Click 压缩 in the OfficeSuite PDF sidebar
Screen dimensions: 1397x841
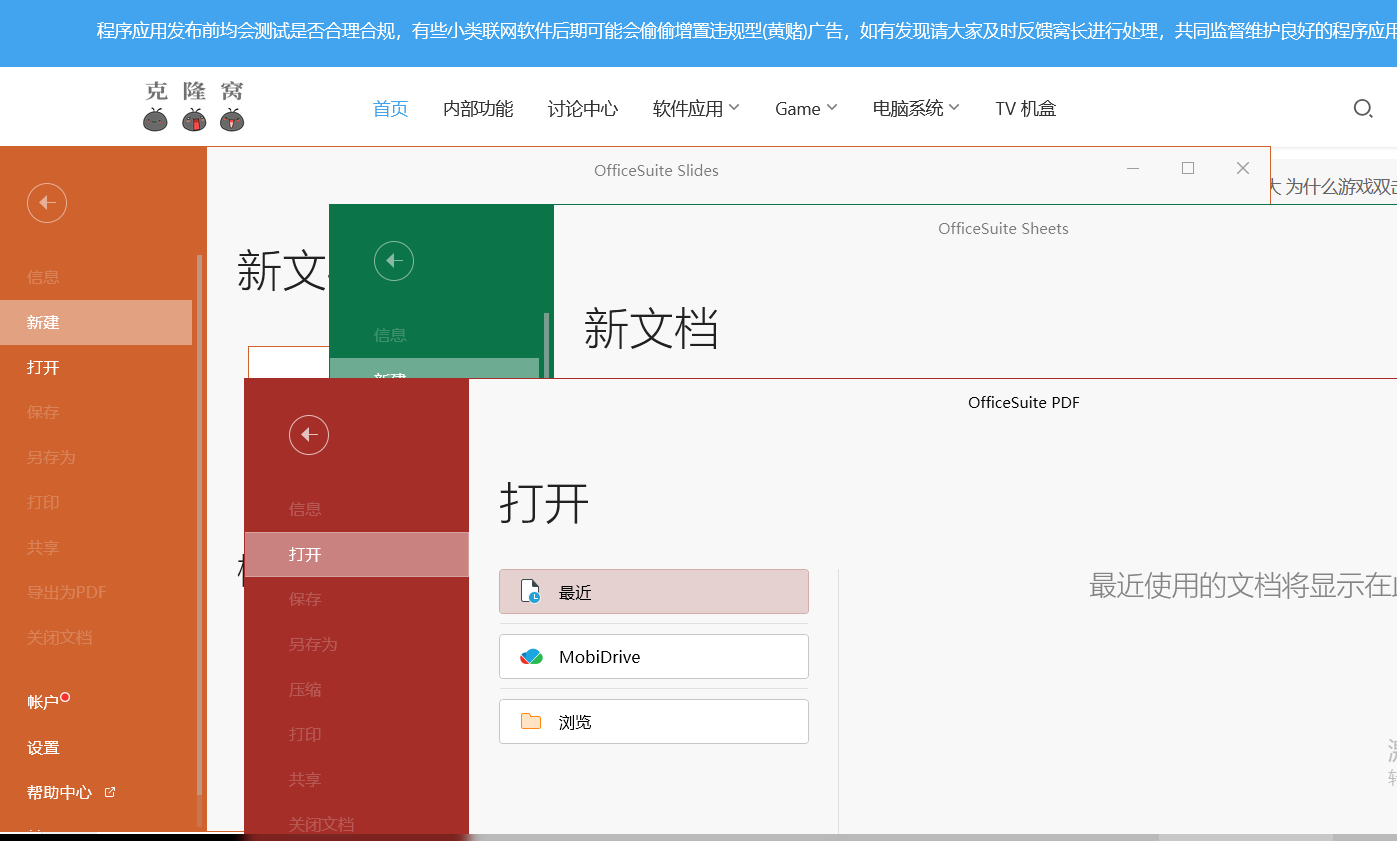click(x=305, y=689)
